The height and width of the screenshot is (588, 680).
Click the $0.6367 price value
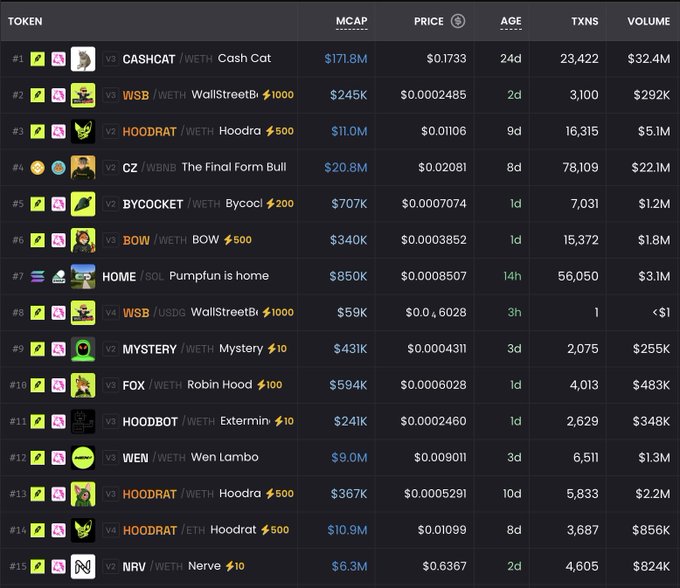tap(445, 566)
